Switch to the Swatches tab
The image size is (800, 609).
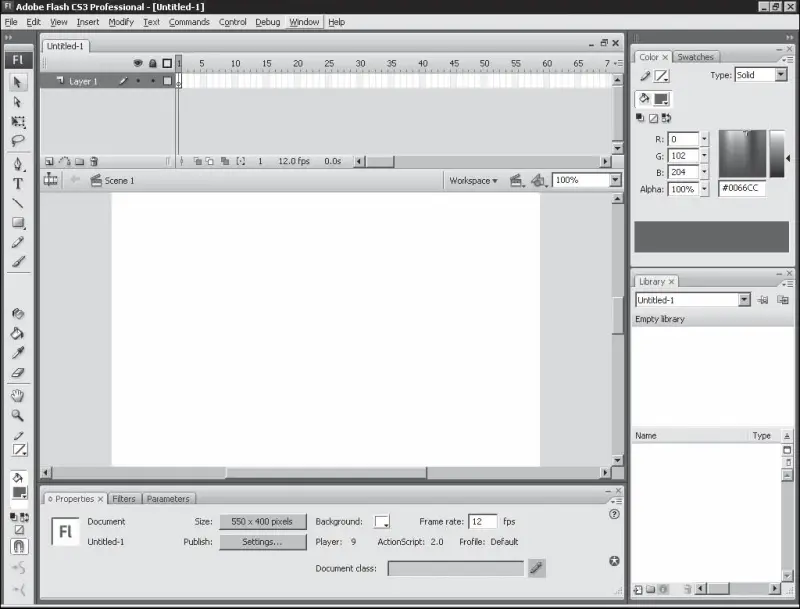[x=694, y=57]
